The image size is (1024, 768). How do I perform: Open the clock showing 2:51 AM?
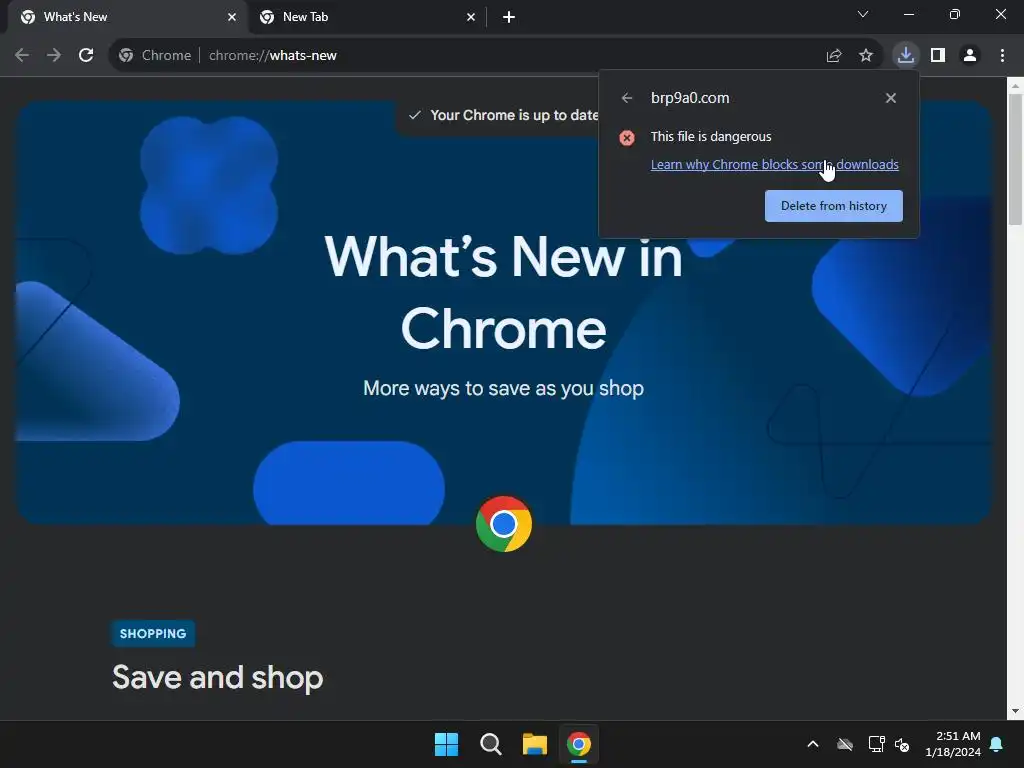click(x=953, y=744)
